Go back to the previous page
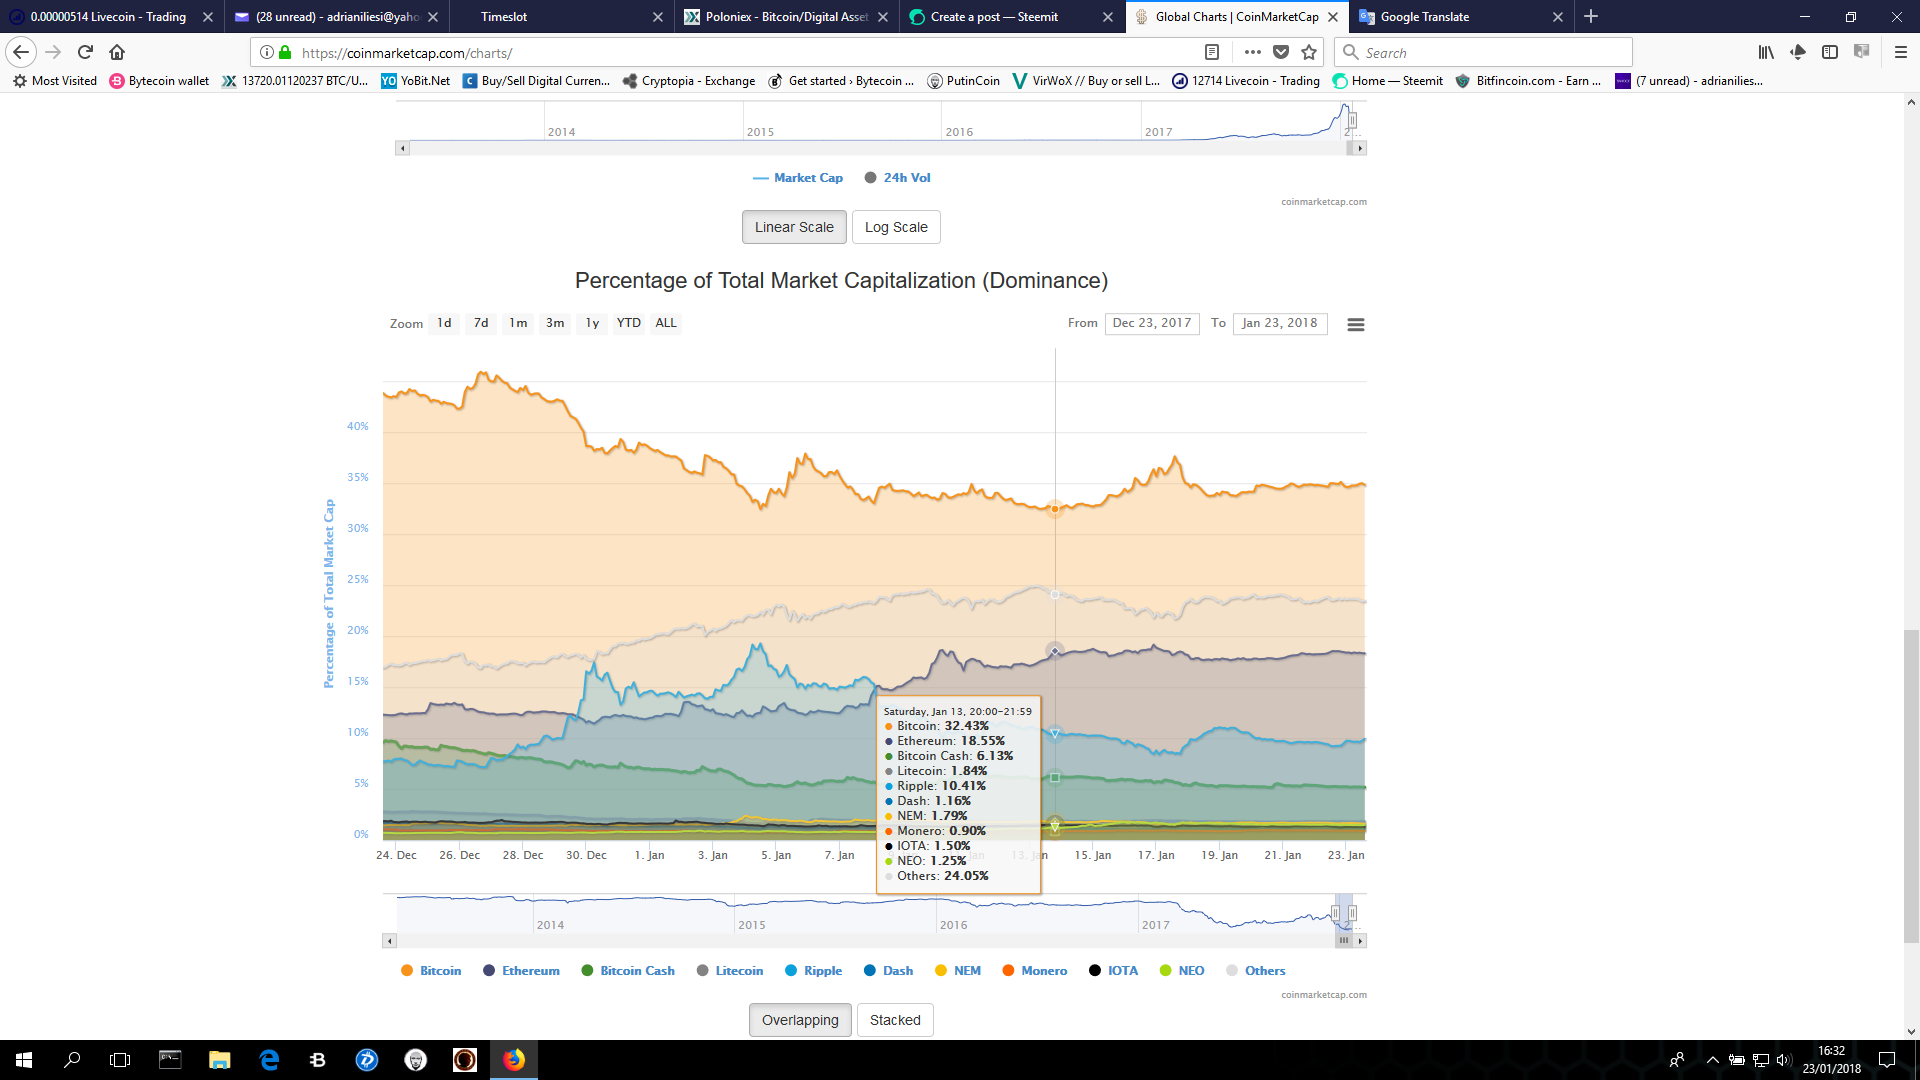The image size is (1920, 1080). point(21,52)
